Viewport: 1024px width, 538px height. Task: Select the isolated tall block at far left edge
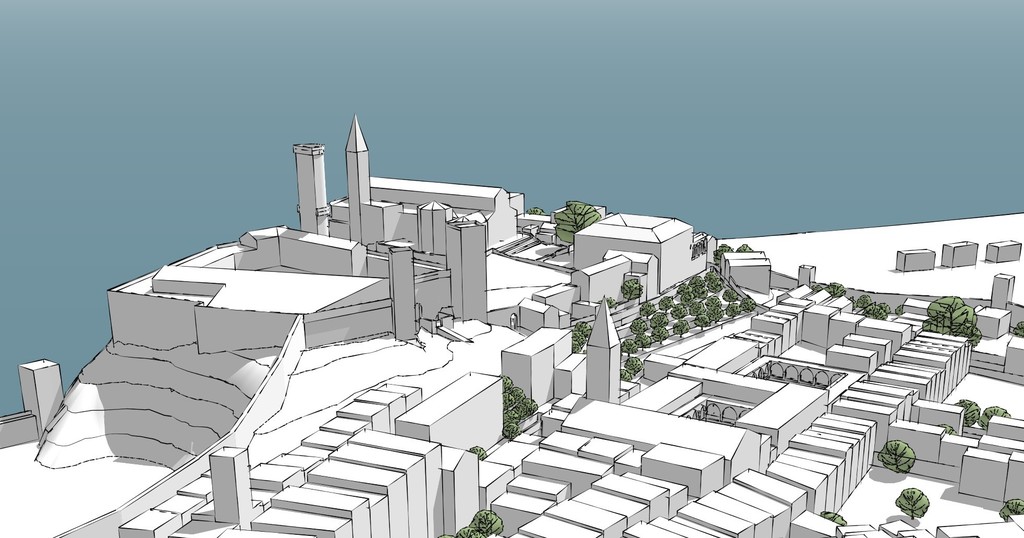[x=40, y=392]
